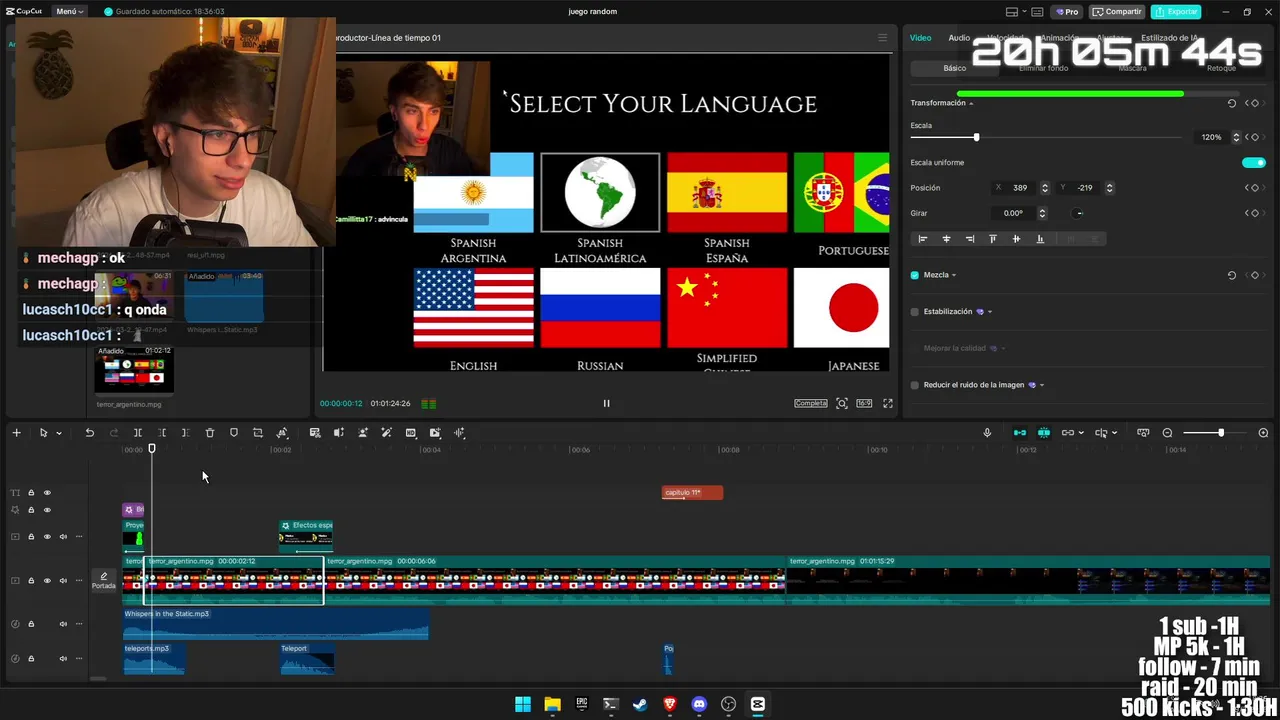Click the microphone voice-over record icon
This screenshot has height=720, width=1280.
pyautogui.click(x=987, y=433)
